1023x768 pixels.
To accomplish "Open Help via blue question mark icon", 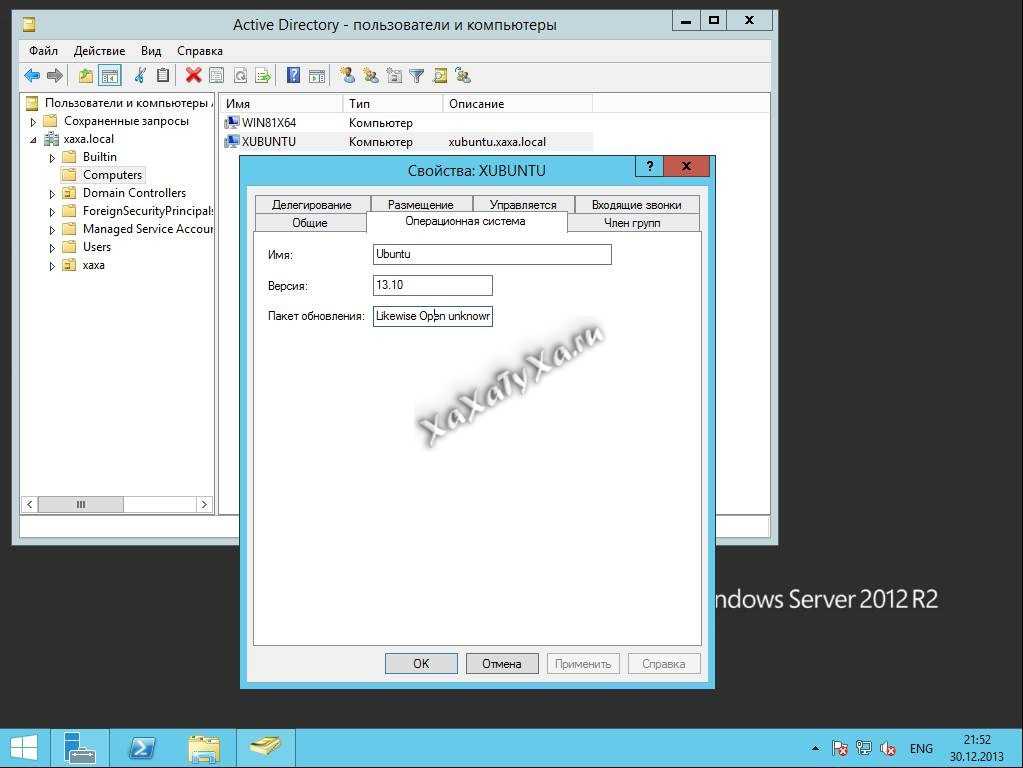I will click(293, 76).
